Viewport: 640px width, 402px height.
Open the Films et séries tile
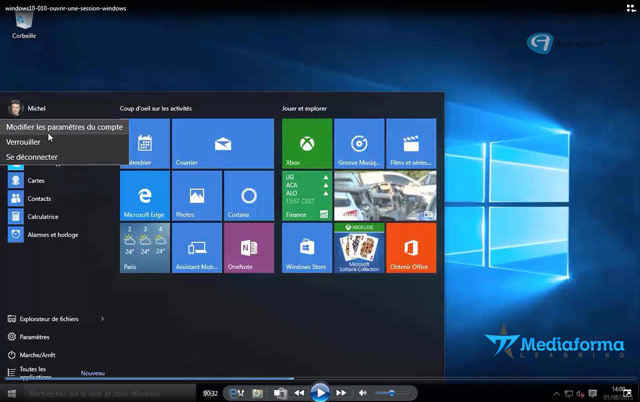click(411, 143)
